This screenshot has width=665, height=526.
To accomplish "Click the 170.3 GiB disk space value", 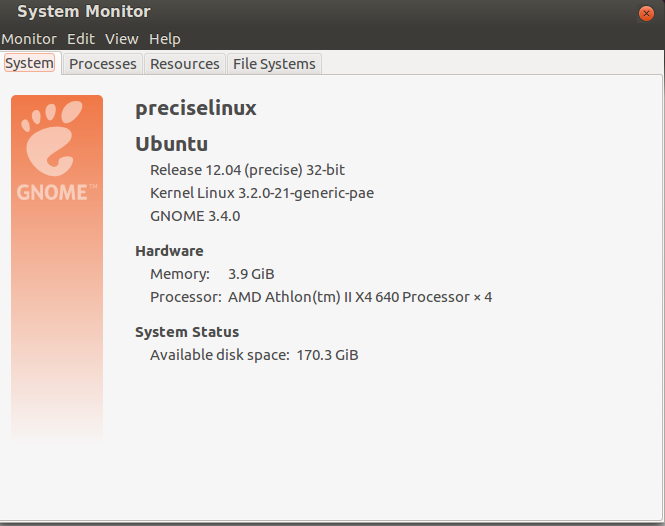I will click(x=327, y=355).
